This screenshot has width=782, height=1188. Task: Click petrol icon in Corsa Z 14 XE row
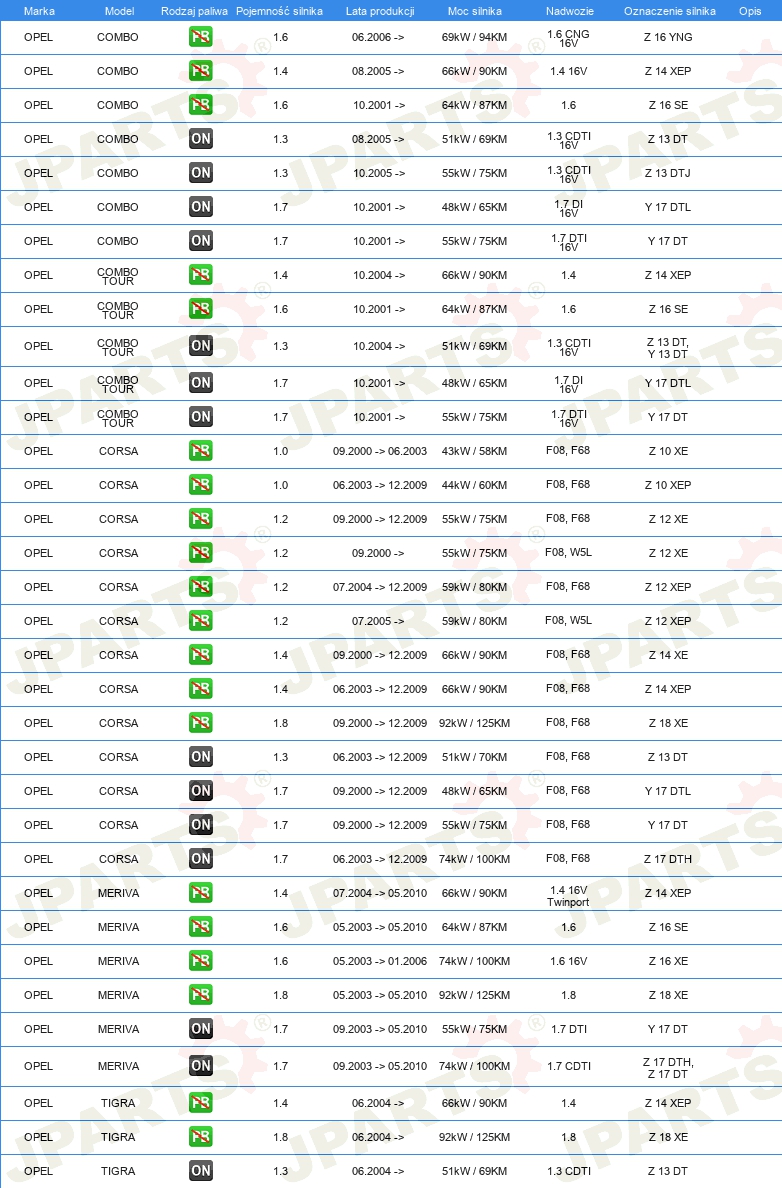[x=201, y=655]
